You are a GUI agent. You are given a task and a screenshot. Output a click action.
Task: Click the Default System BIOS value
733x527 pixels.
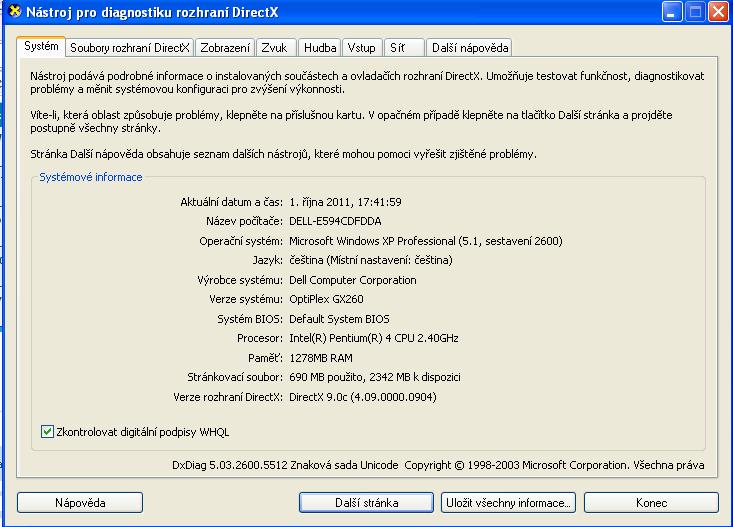339,319
